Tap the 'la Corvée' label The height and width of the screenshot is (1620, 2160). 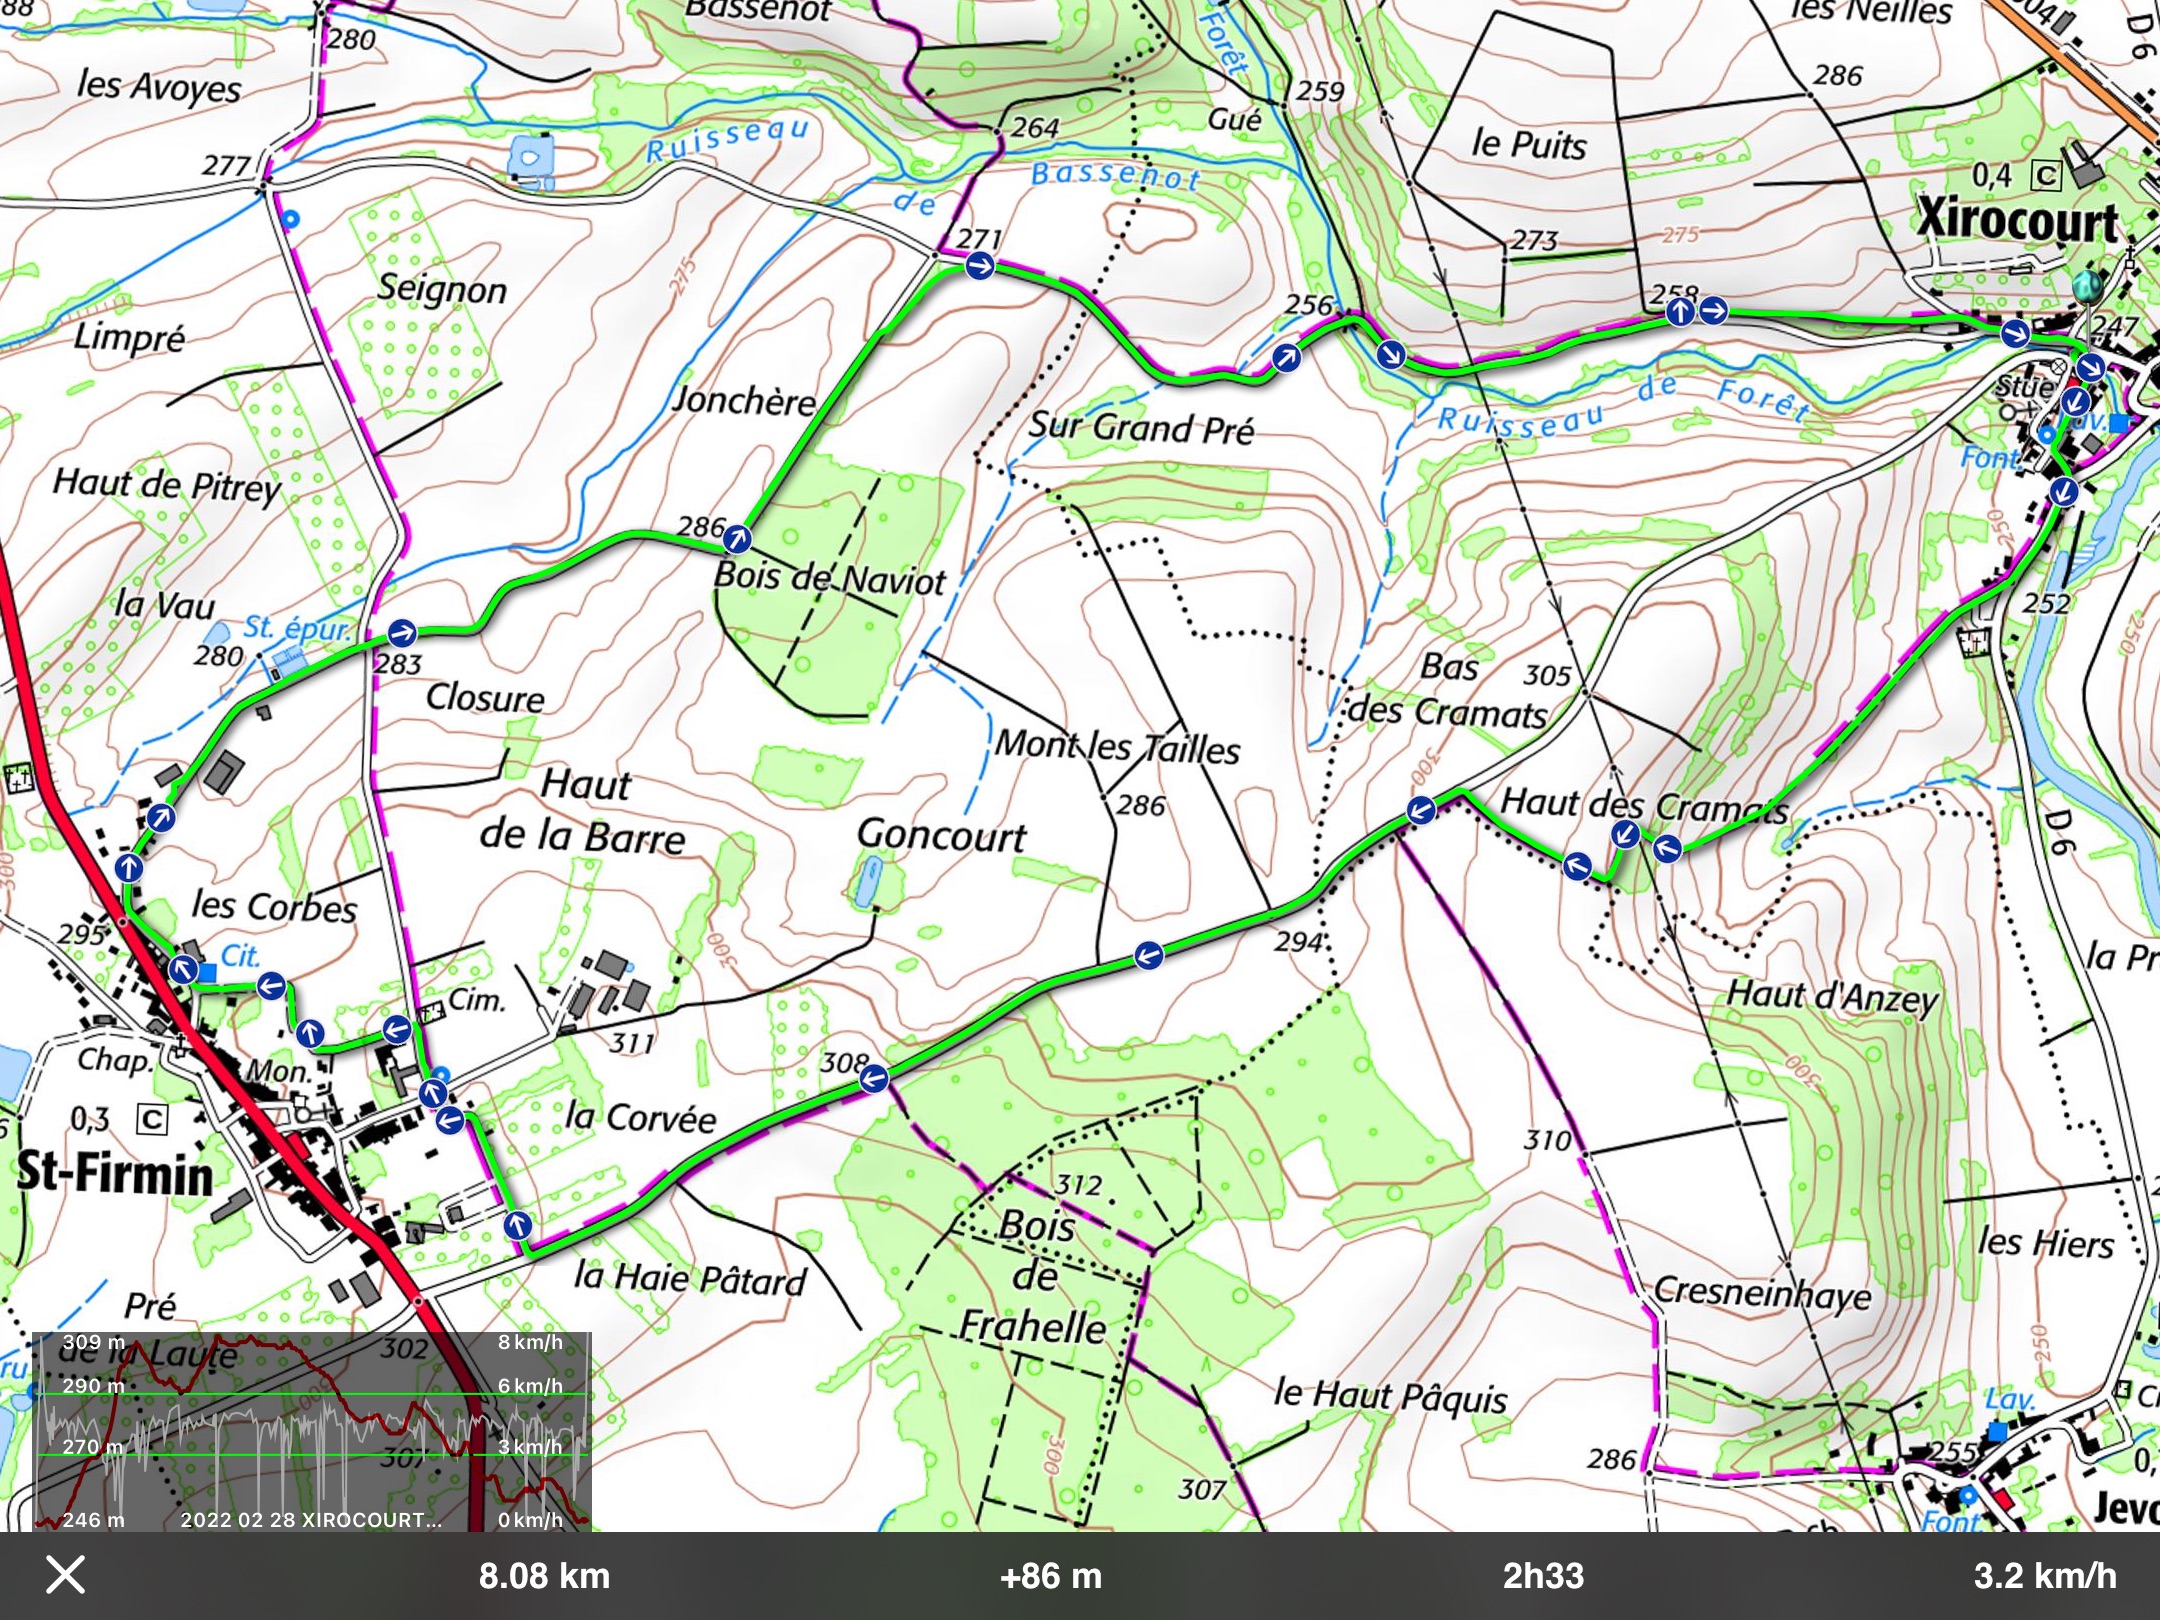point(640,1117)
